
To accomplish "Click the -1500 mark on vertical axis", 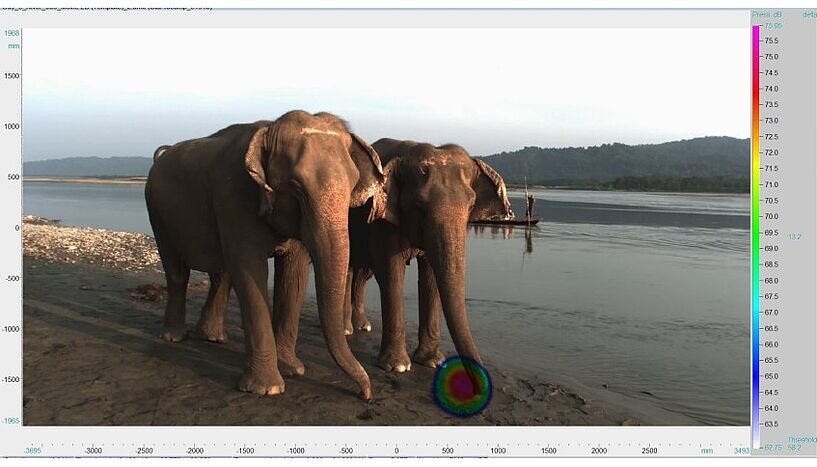I will pyautogui.click(x=11, y=379).
